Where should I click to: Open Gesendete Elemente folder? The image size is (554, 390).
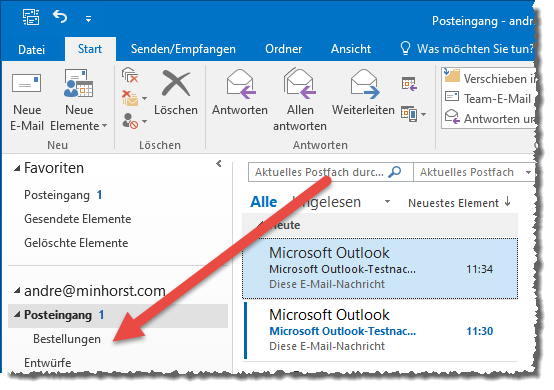[77, 219]
